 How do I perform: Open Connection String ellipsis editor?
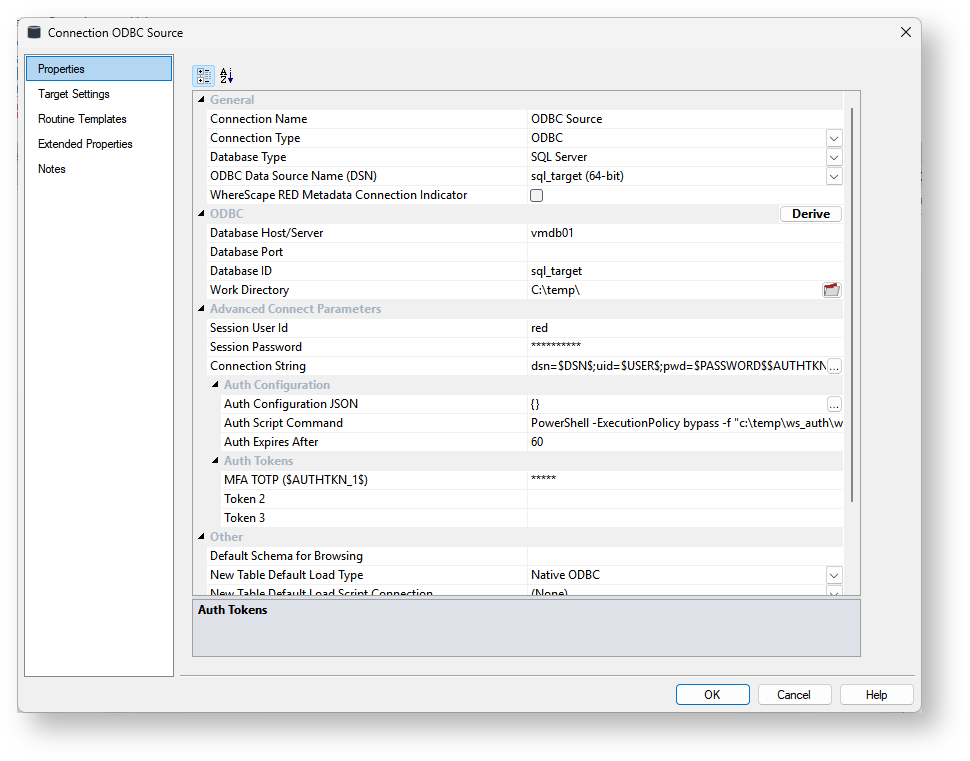[834, 366]
